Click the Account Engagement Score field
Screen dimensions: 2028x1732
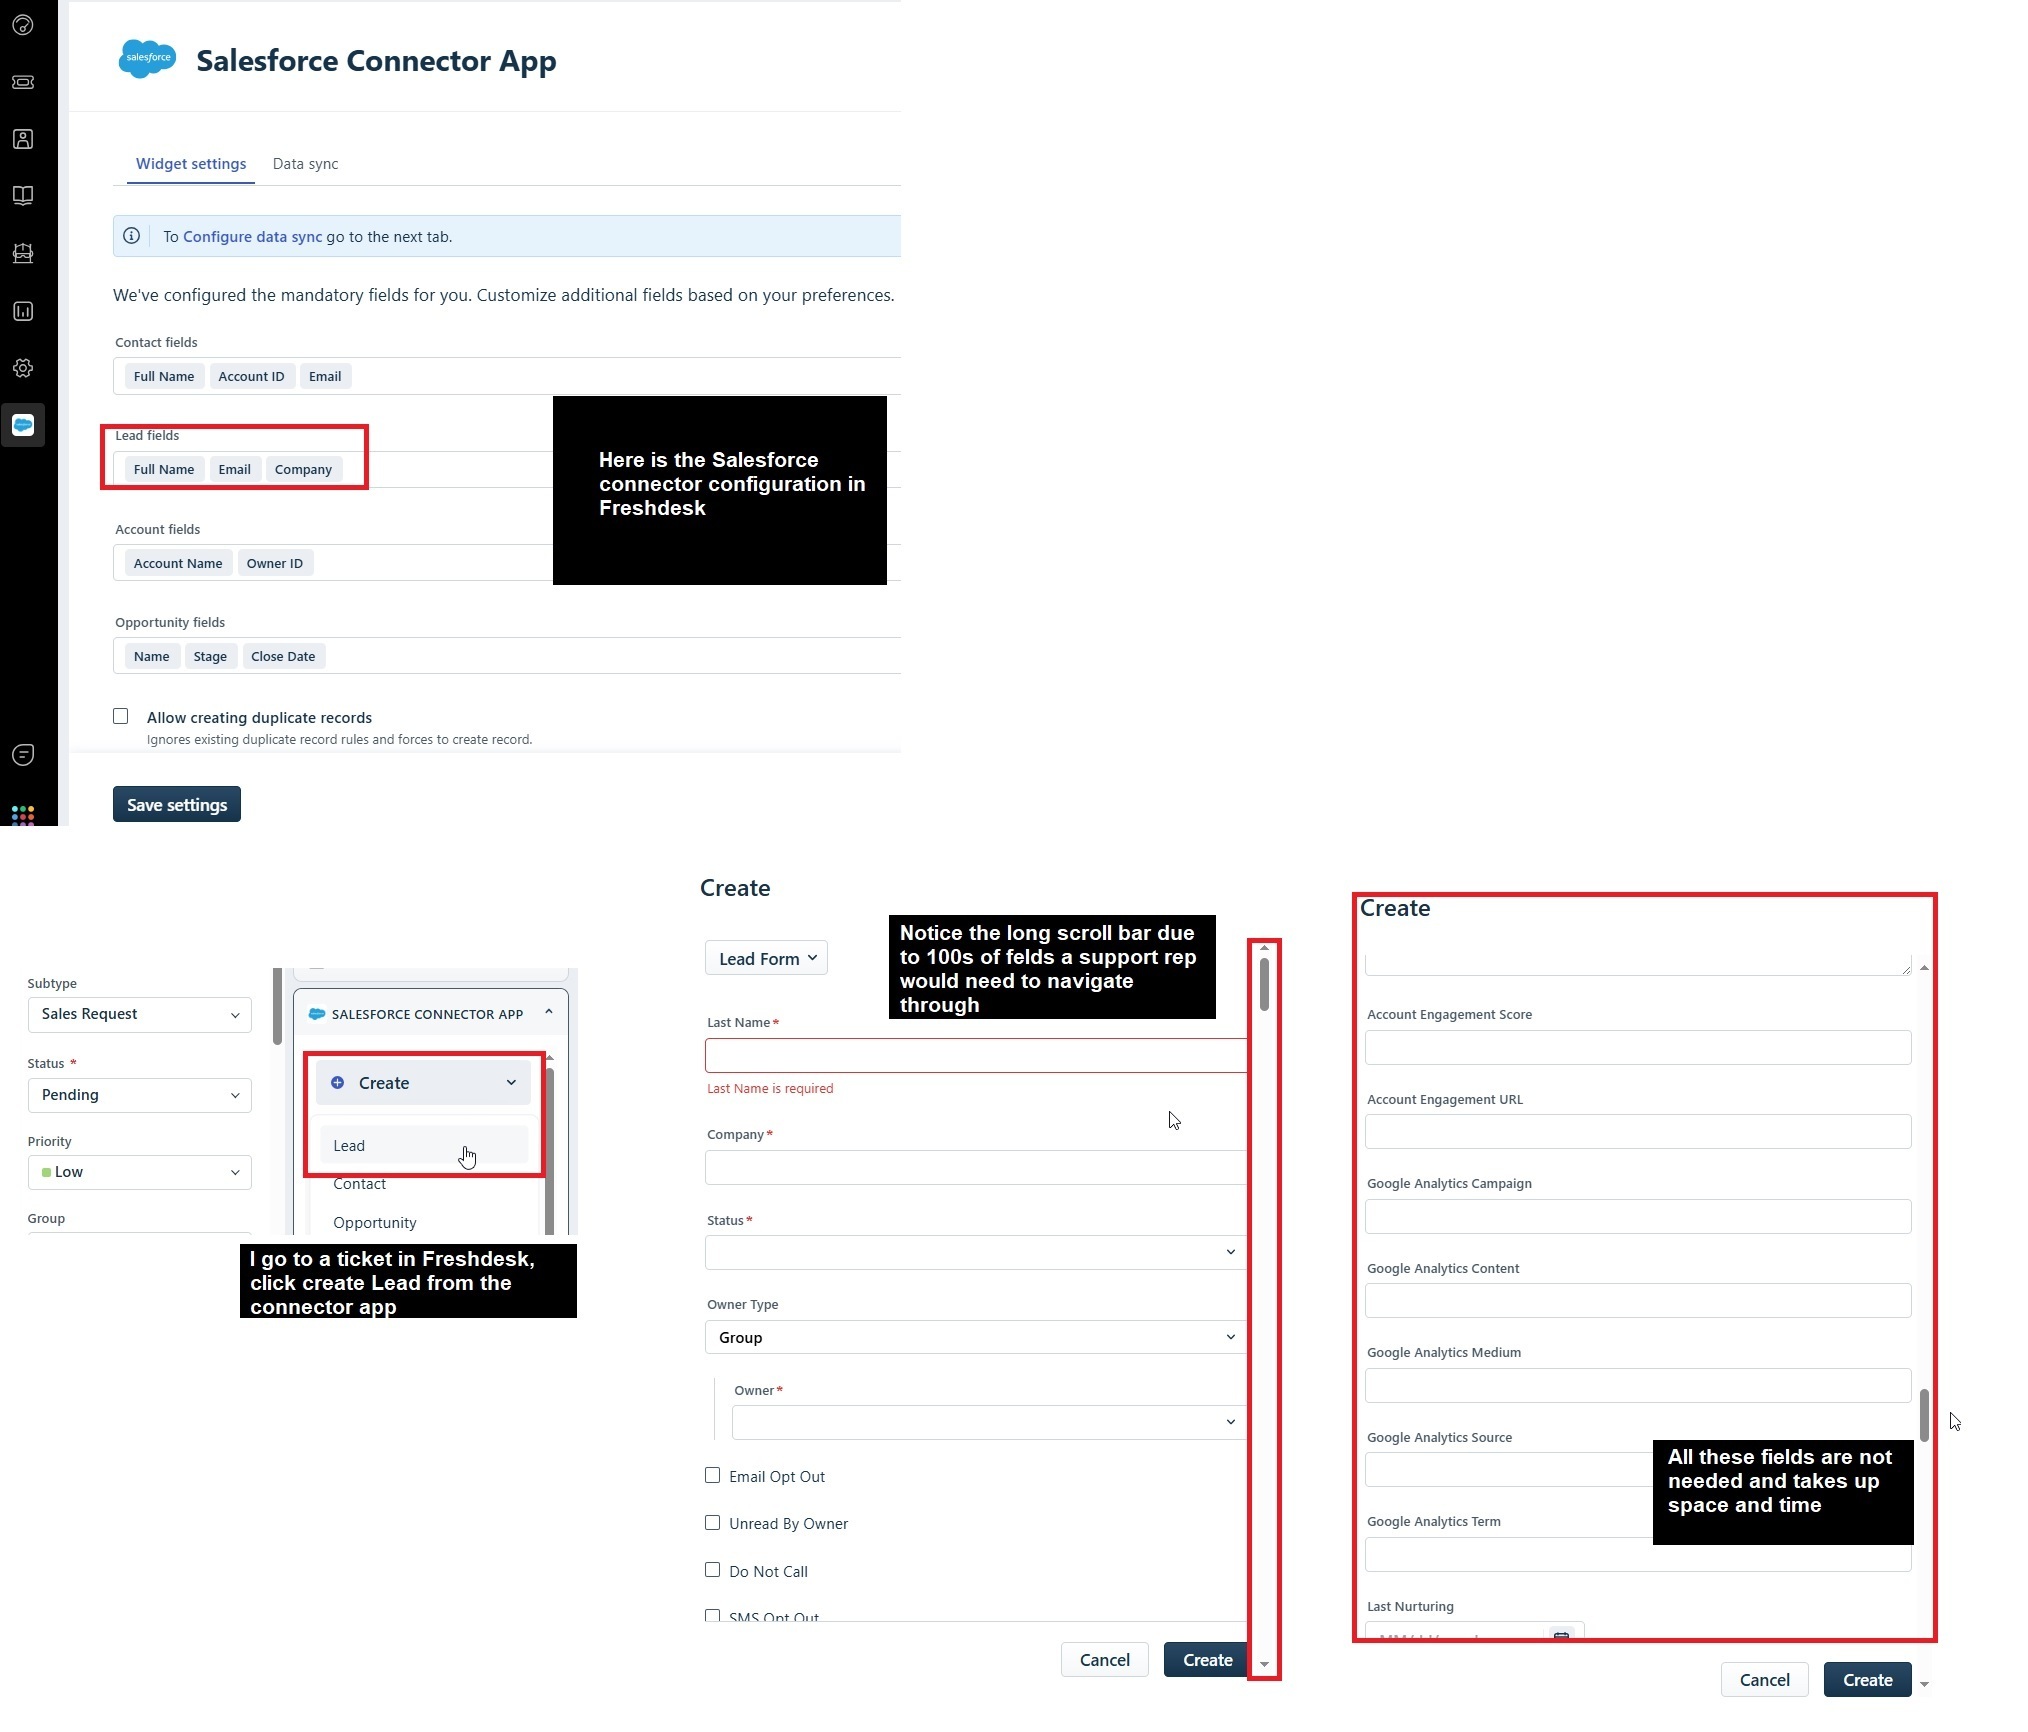coord(1638,1048)
